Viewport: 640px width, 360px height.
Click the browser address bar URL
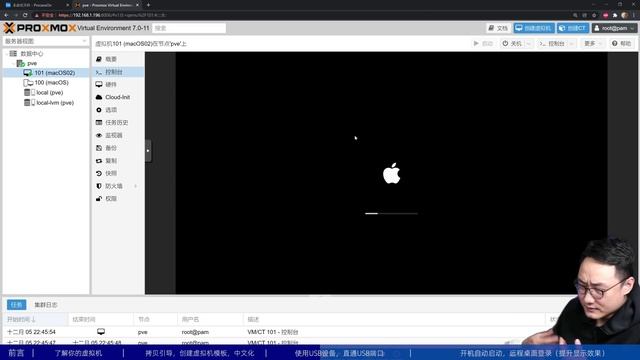point(112,15)
